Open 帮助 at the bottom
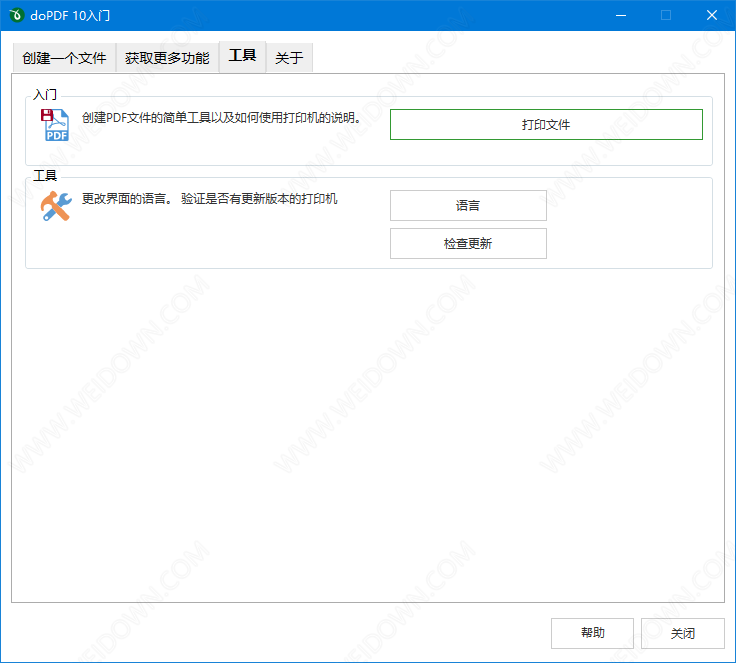 click(592, 633)
